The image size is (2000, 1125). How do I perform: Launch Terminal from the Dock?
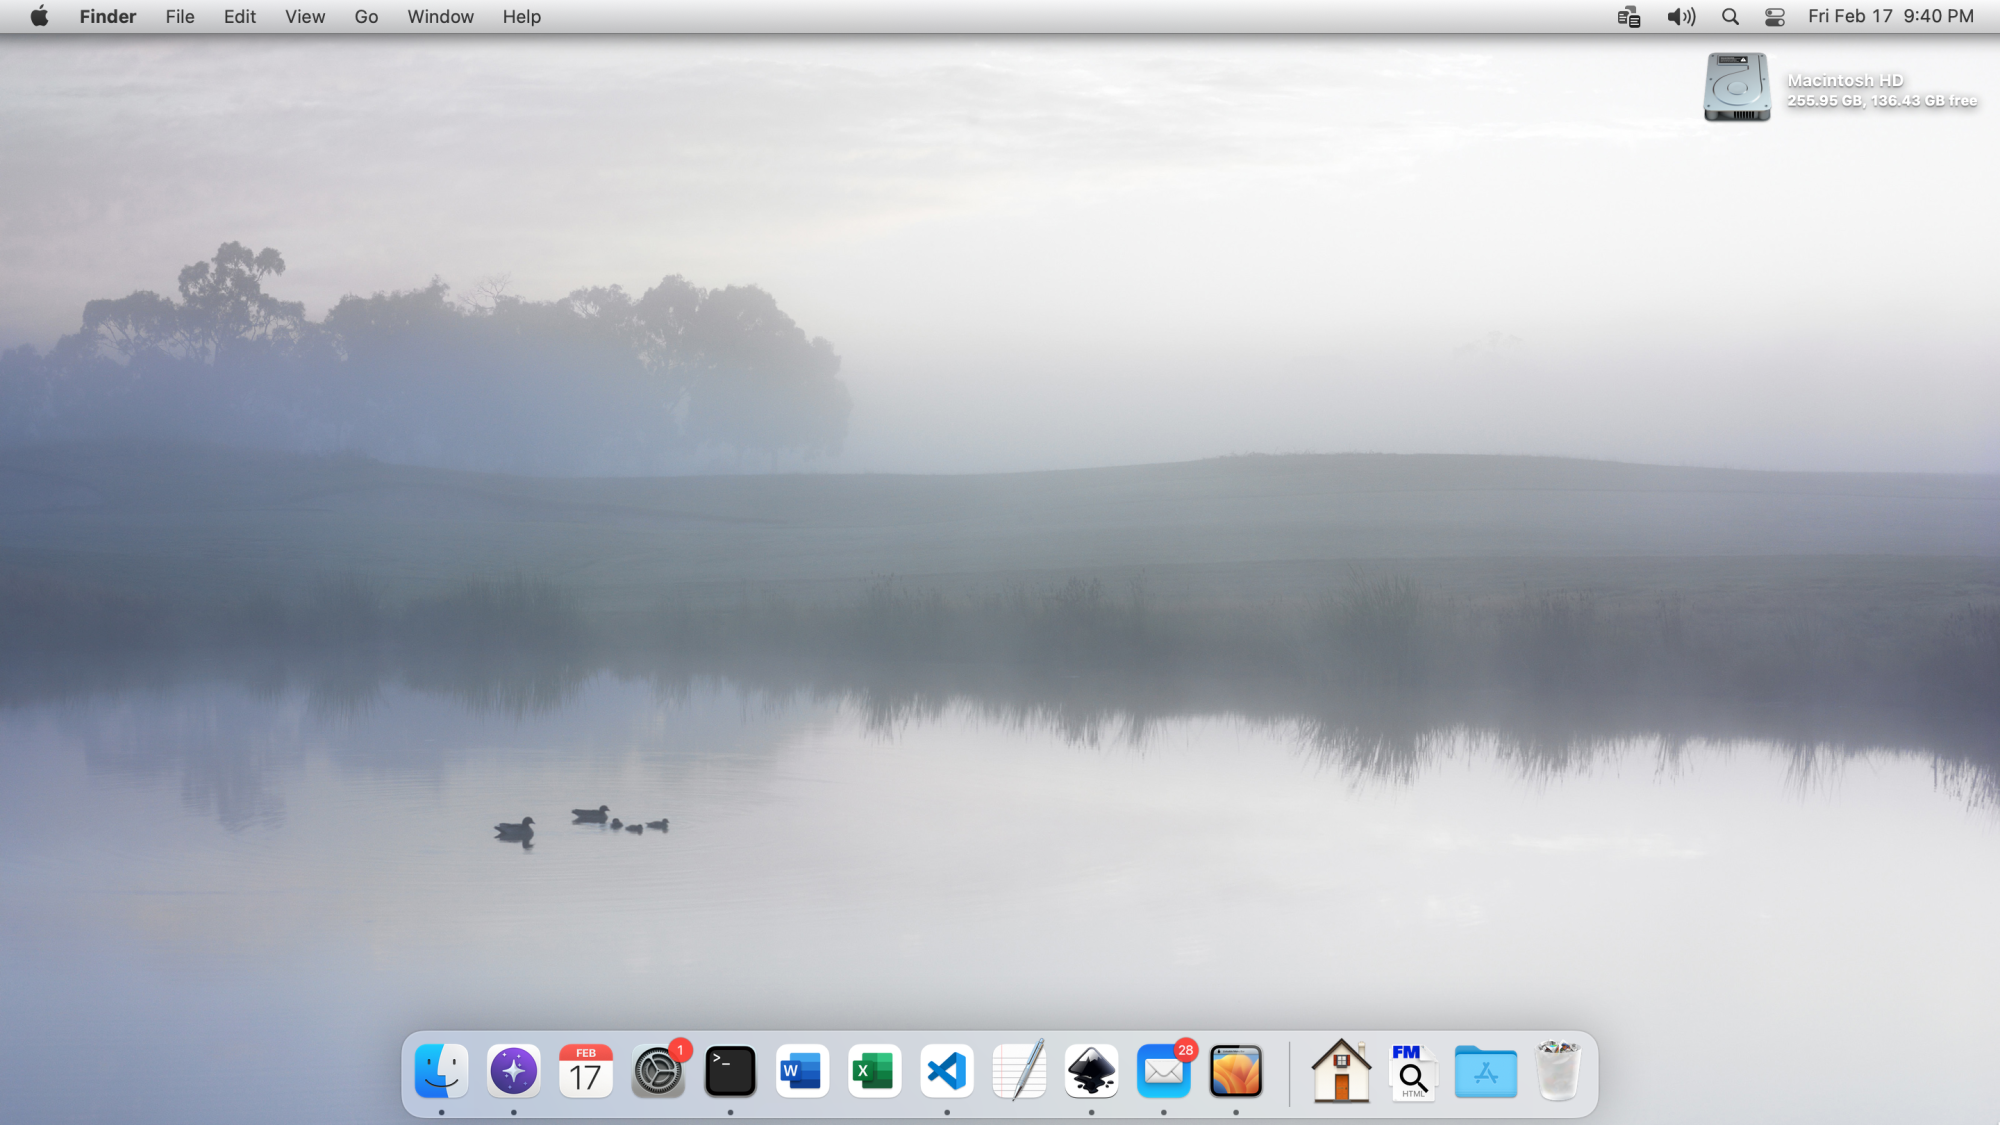730,1072
